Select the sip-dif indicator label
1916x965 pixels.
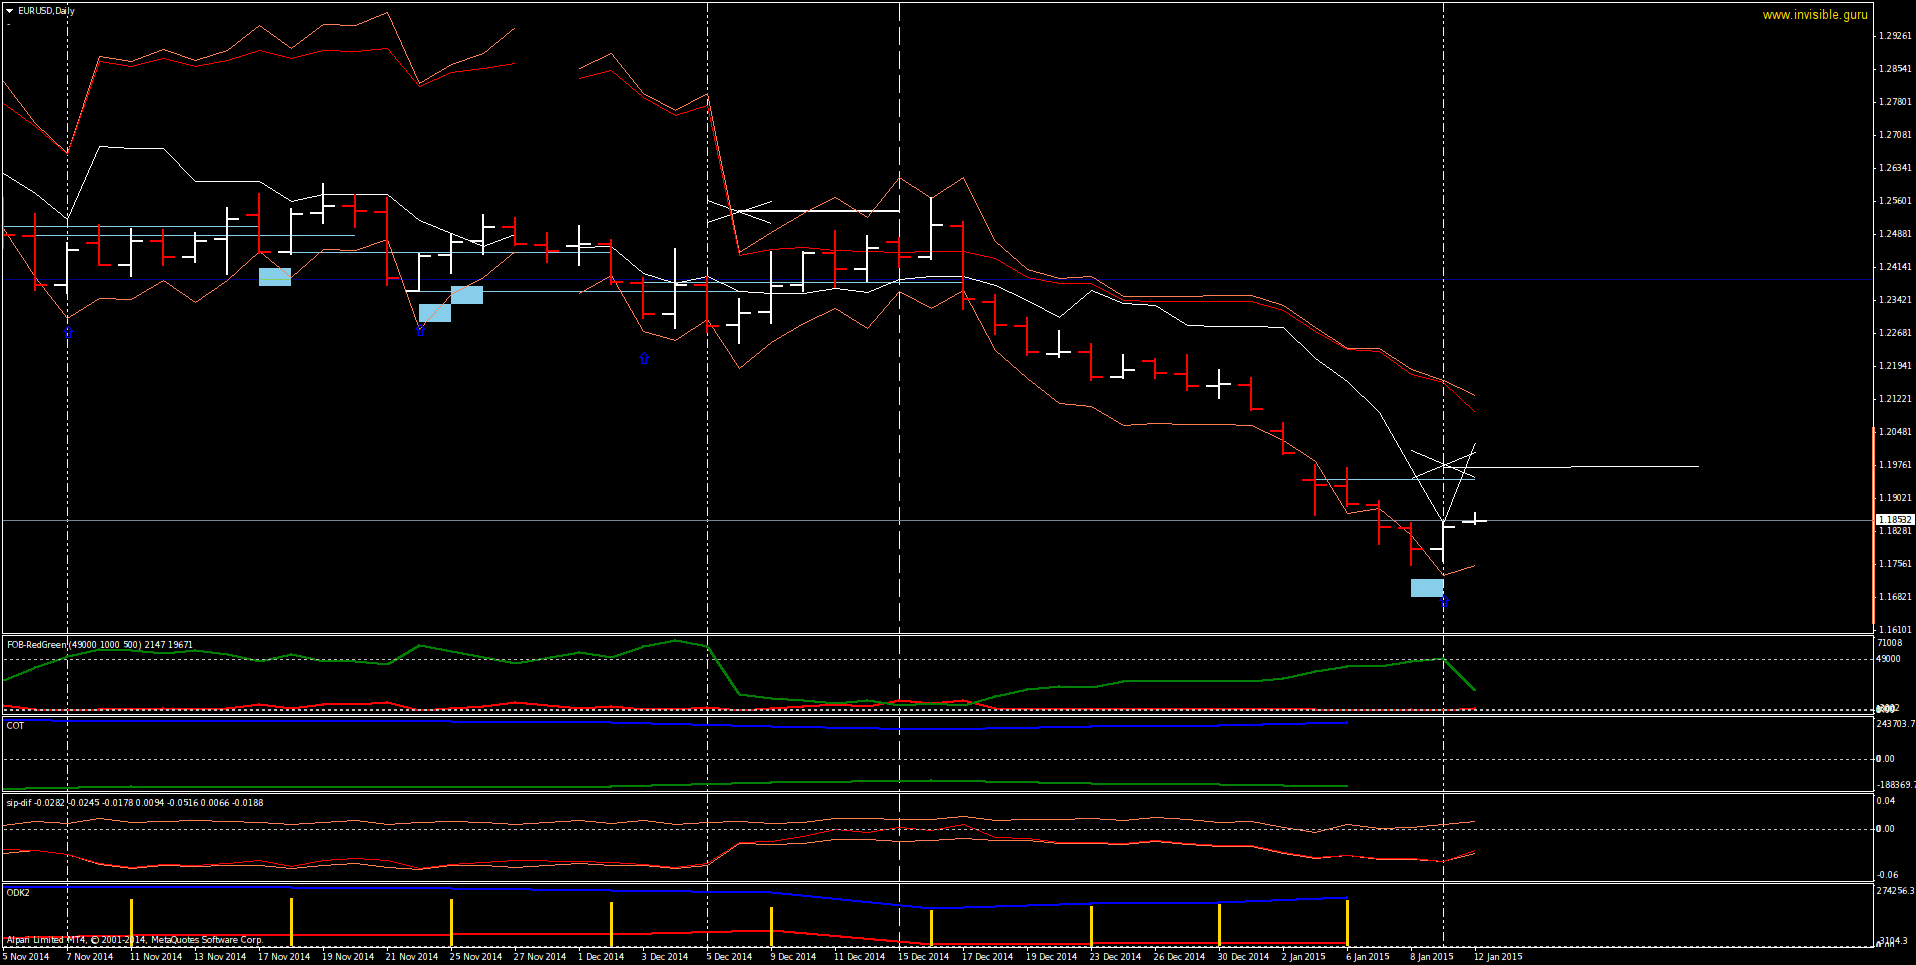135,803
